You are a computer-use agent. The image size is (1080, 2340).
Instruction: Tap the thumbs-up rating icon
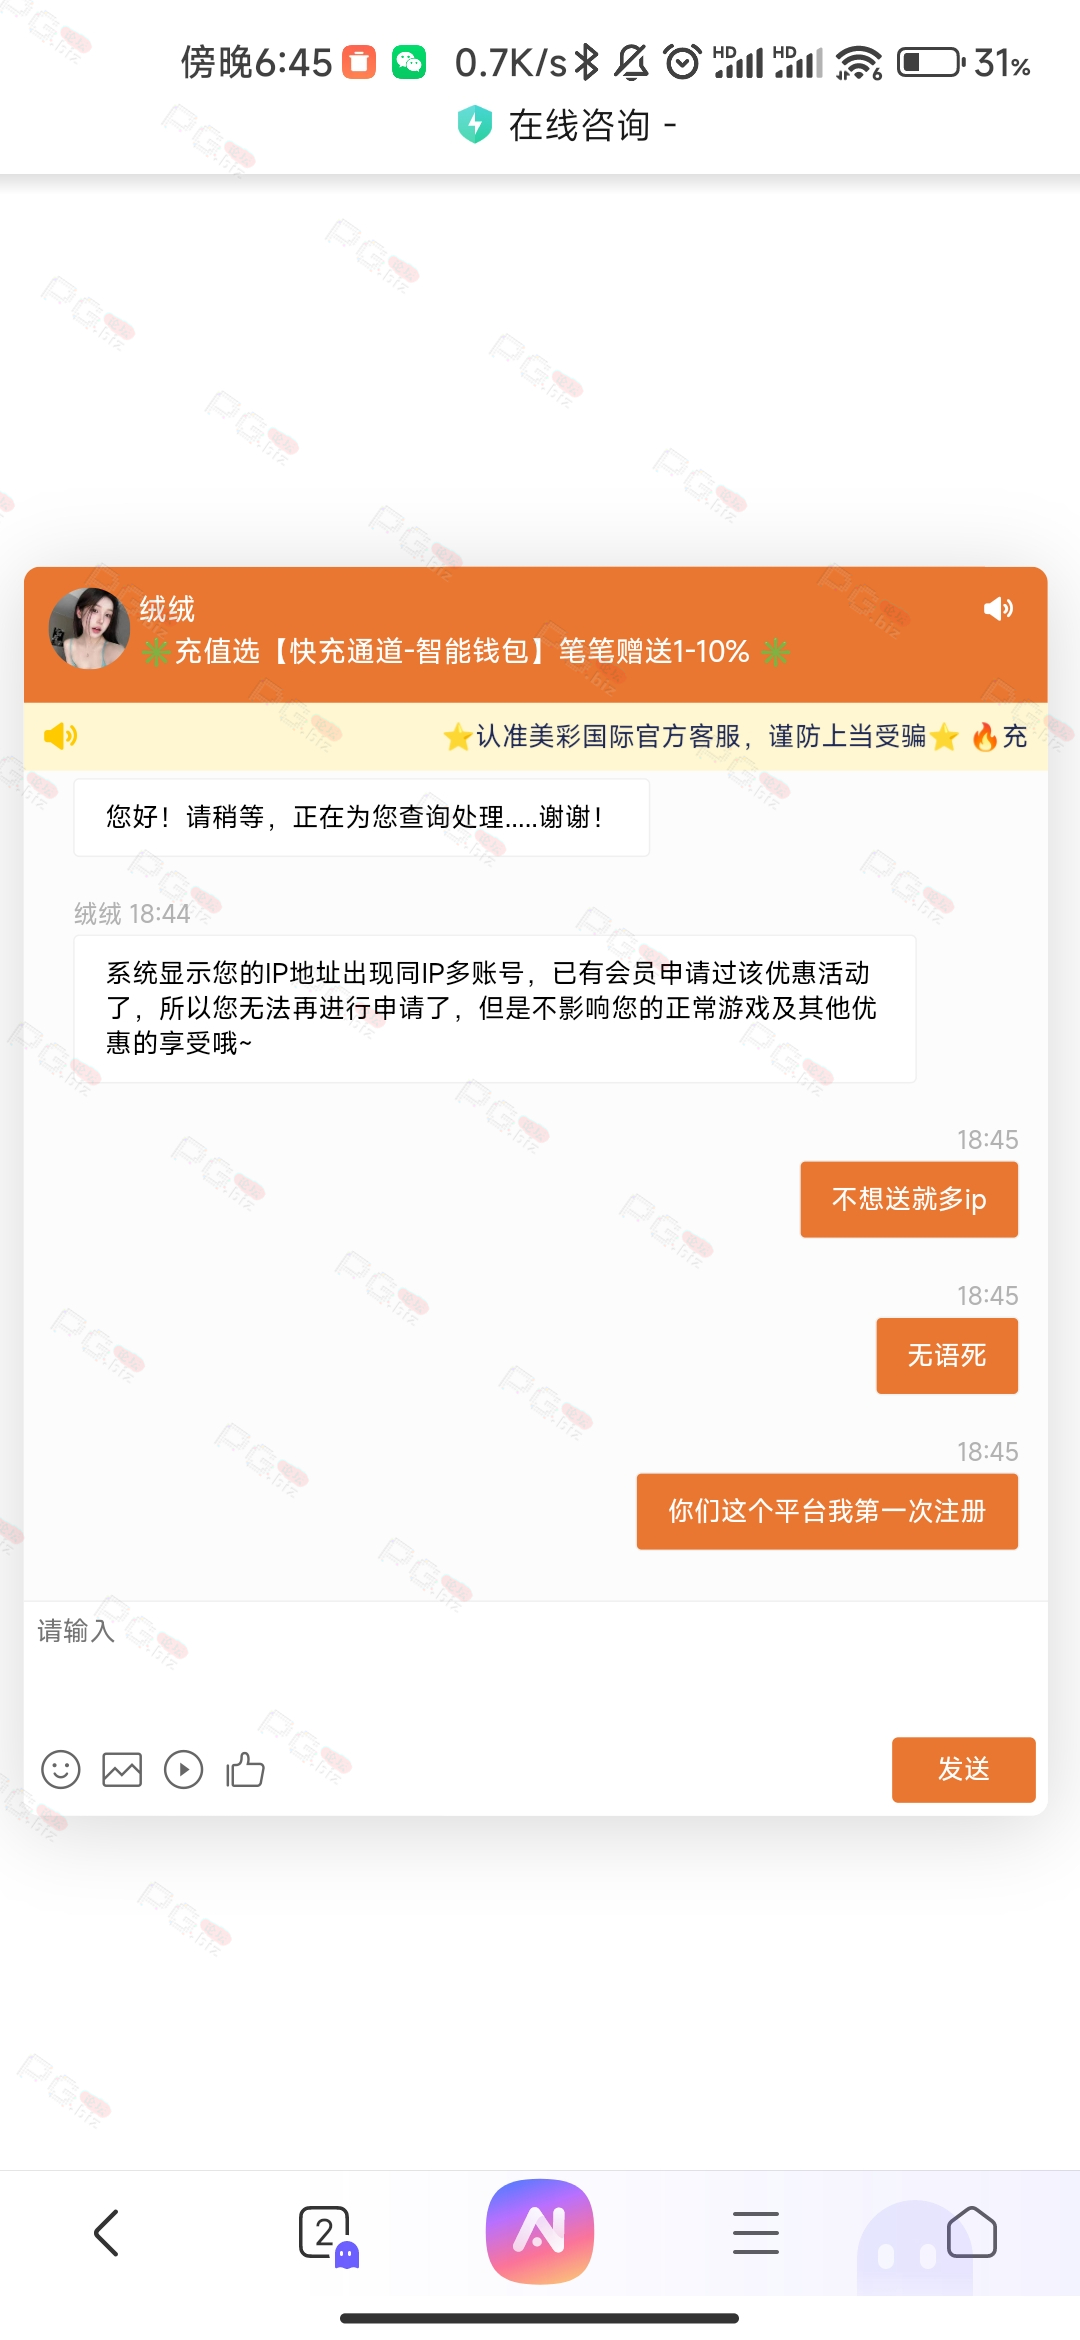[245, 1769]
